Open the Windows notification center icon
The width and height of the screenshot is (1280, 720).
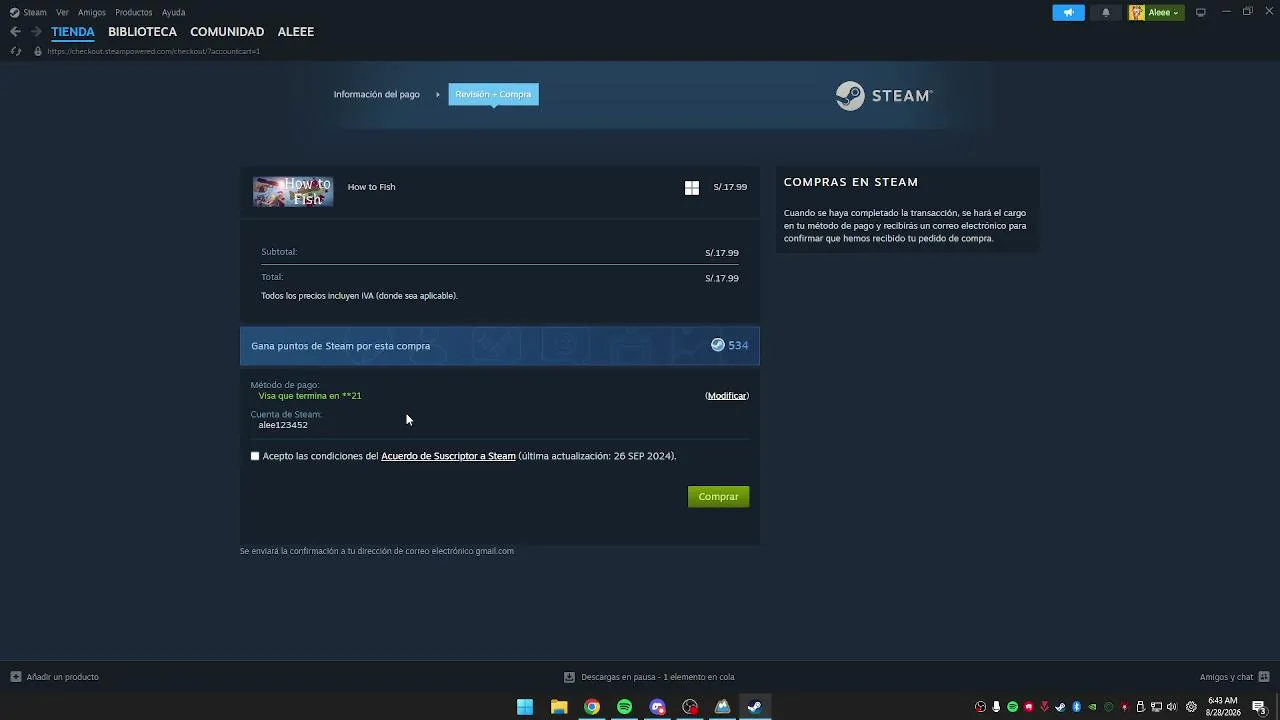[x=1259, y=707]
